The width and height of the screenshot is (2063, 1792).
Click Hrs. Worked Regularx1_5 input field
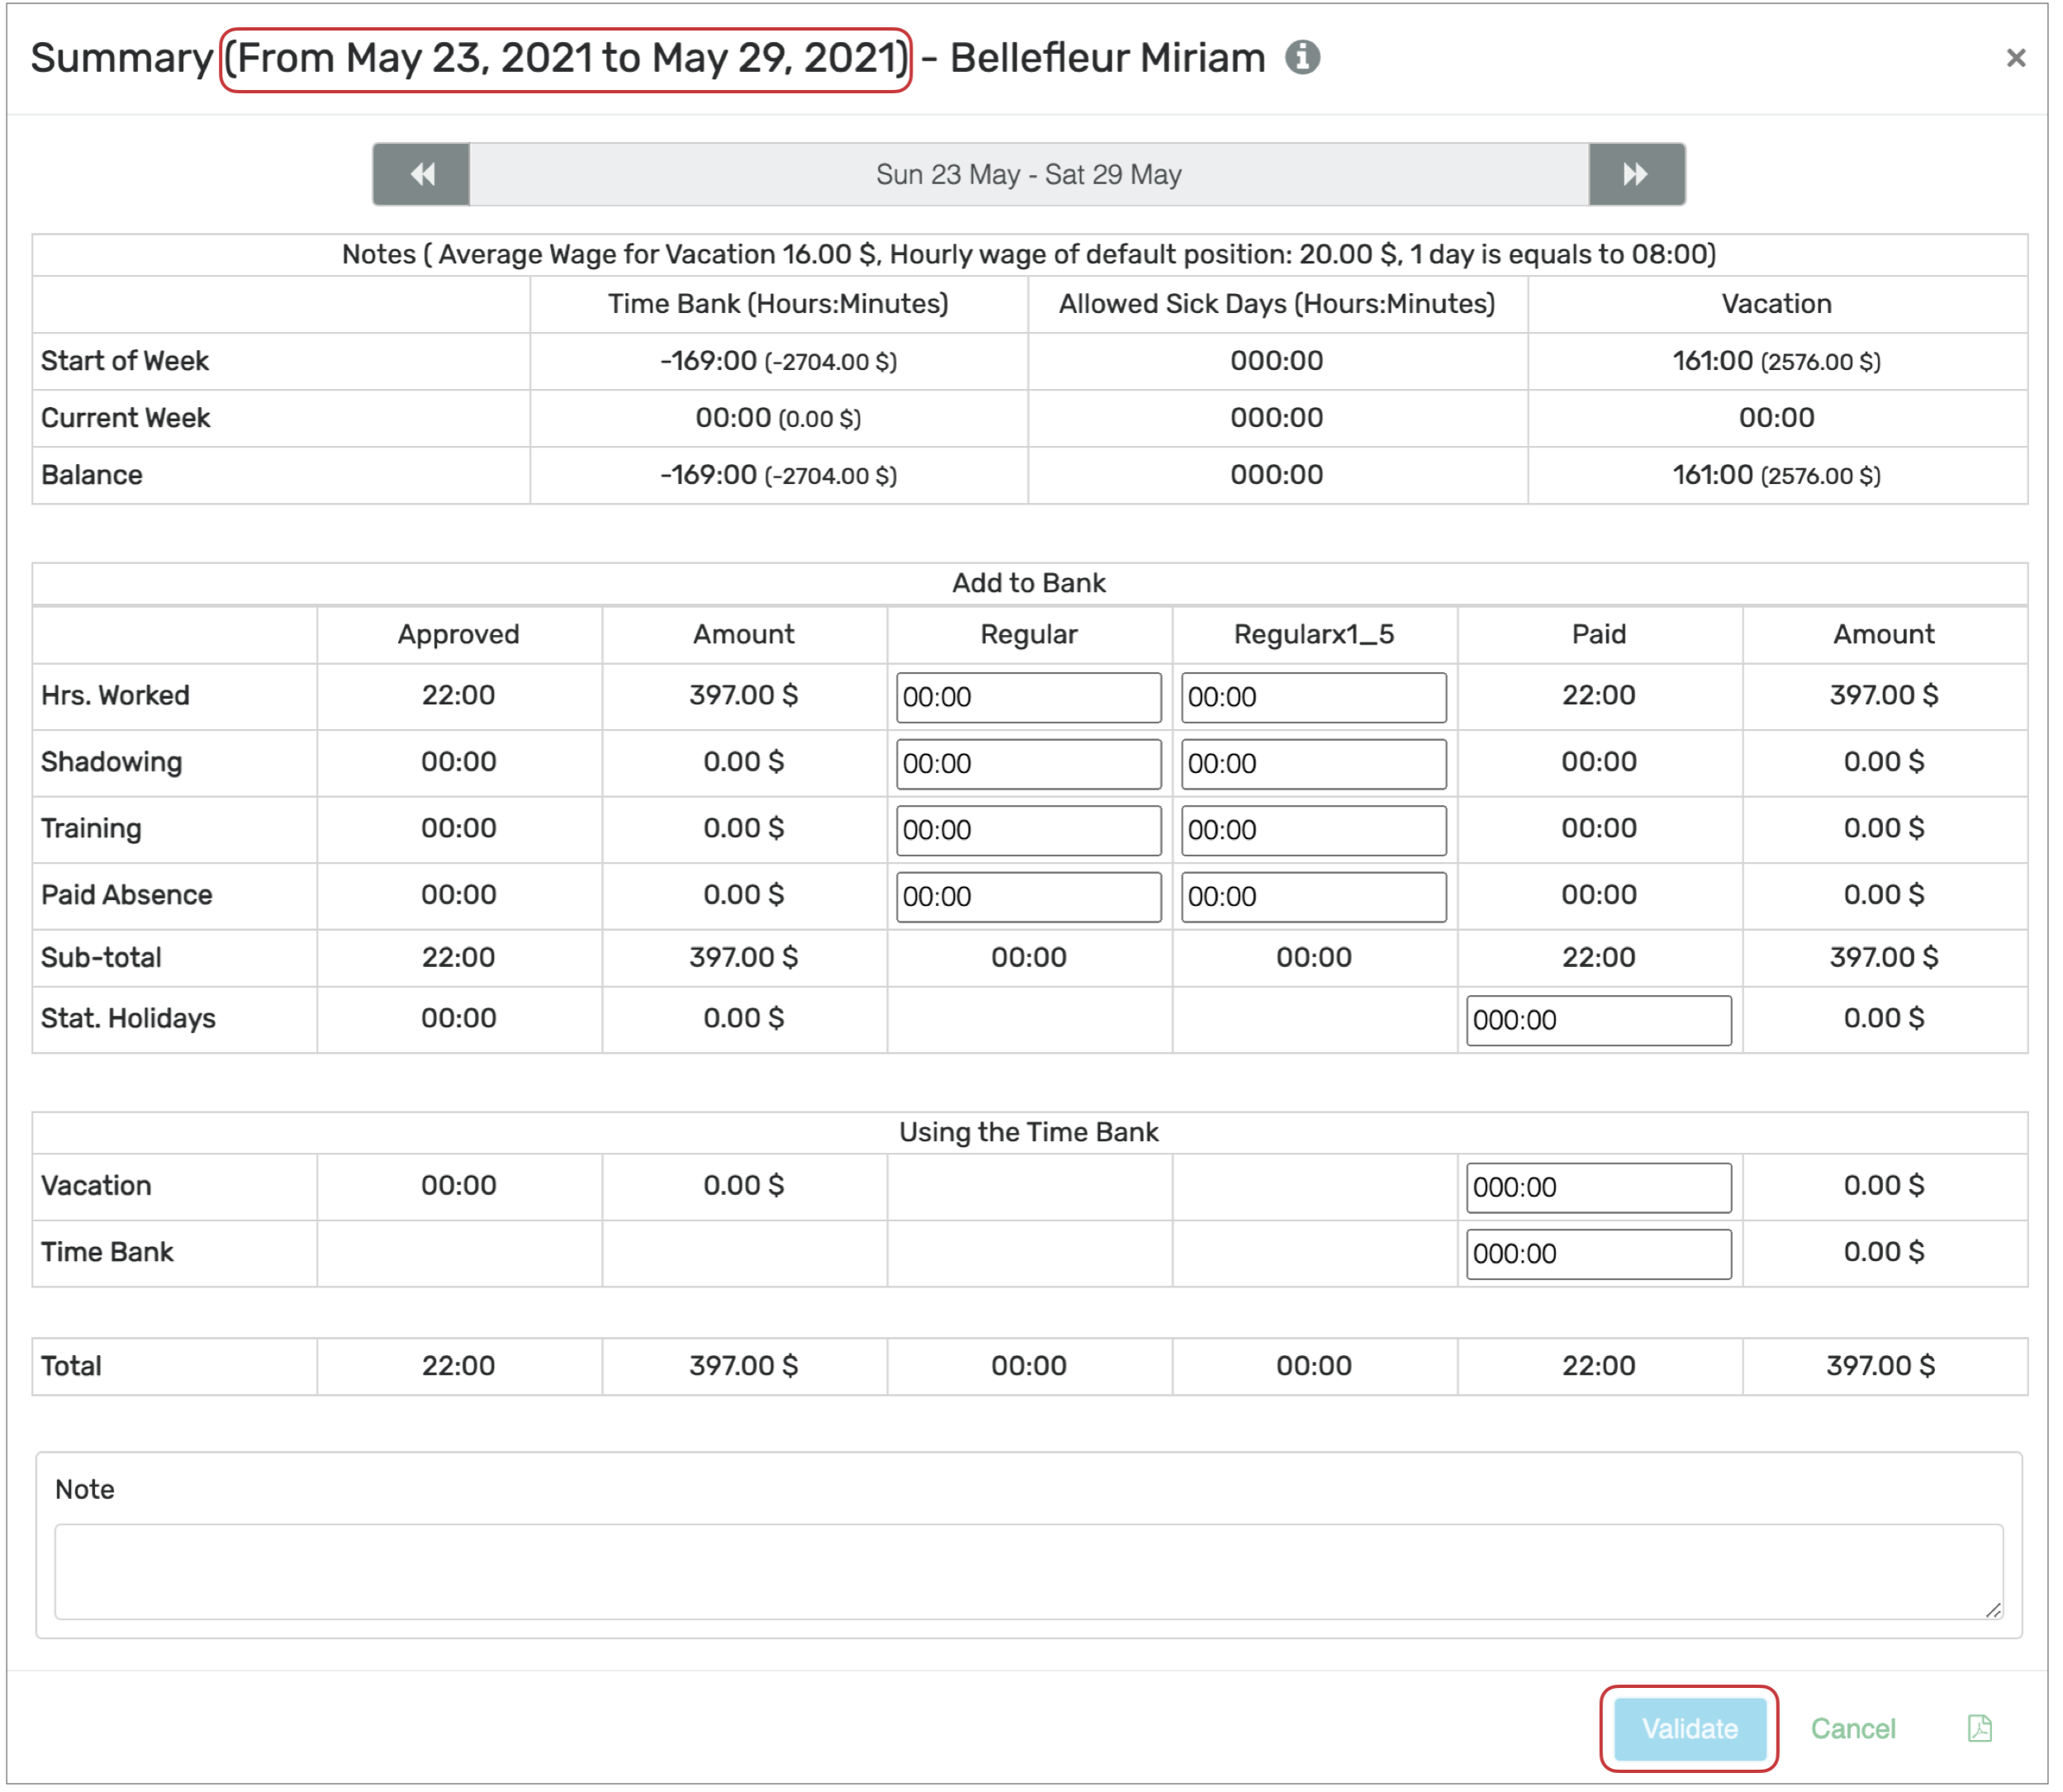point(1313,697)
